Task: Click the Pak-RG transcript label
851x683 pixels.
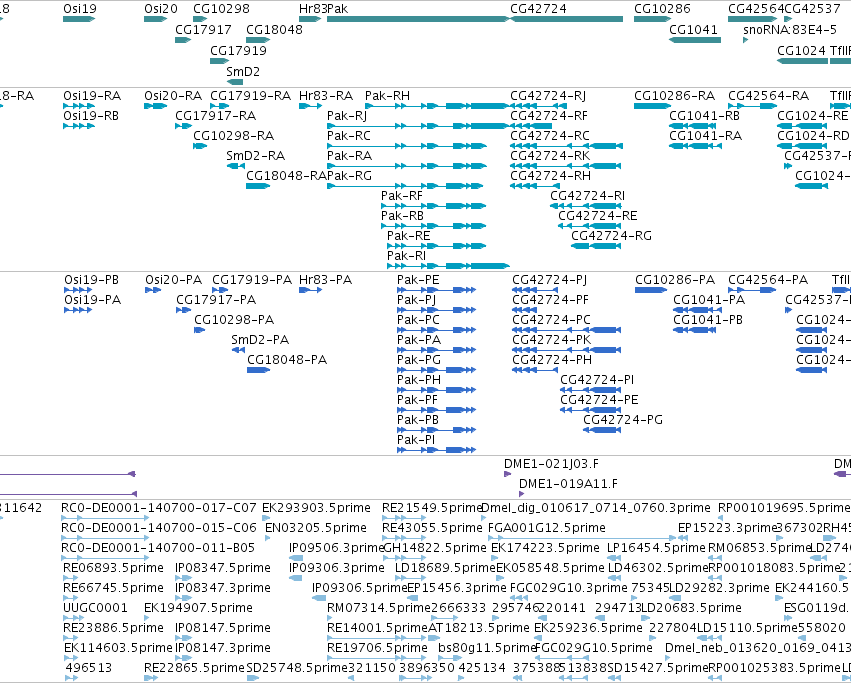Action: click(350, 176)
